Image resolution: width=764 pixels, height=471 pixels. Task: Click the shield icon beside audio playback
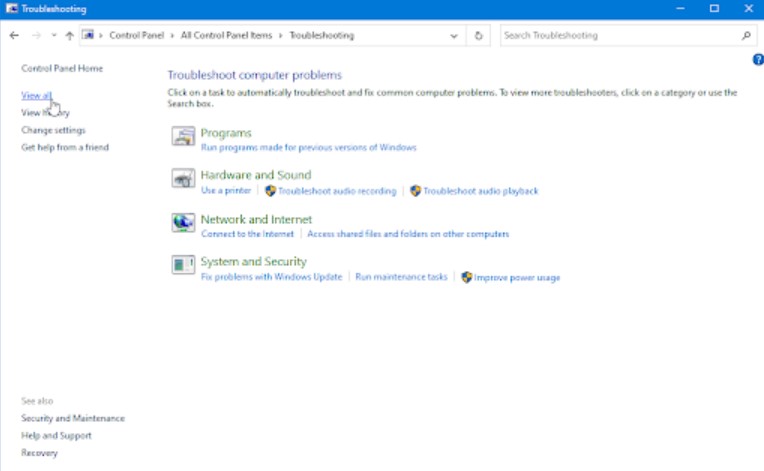pos(415,191)
